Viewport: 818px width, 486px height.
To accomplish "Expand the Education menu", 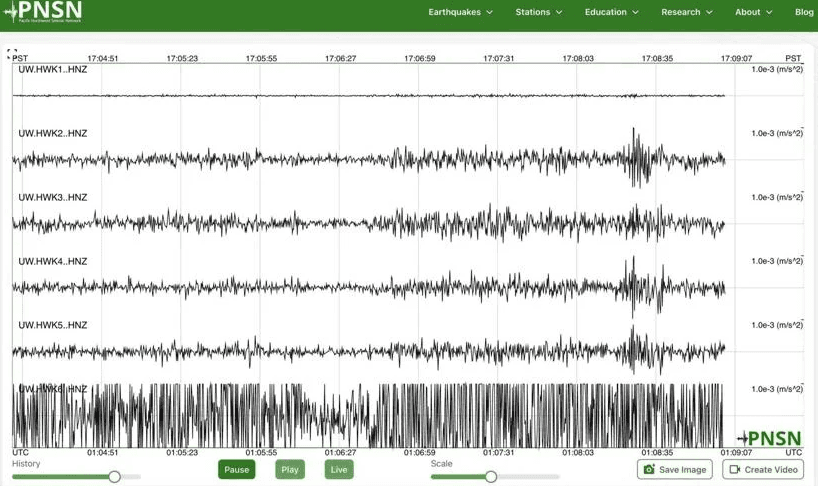I will [x=612, y=13].
